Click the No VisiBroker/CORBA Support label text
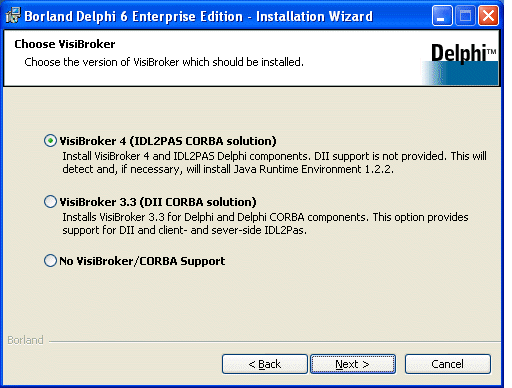 (x=142, y=261)
